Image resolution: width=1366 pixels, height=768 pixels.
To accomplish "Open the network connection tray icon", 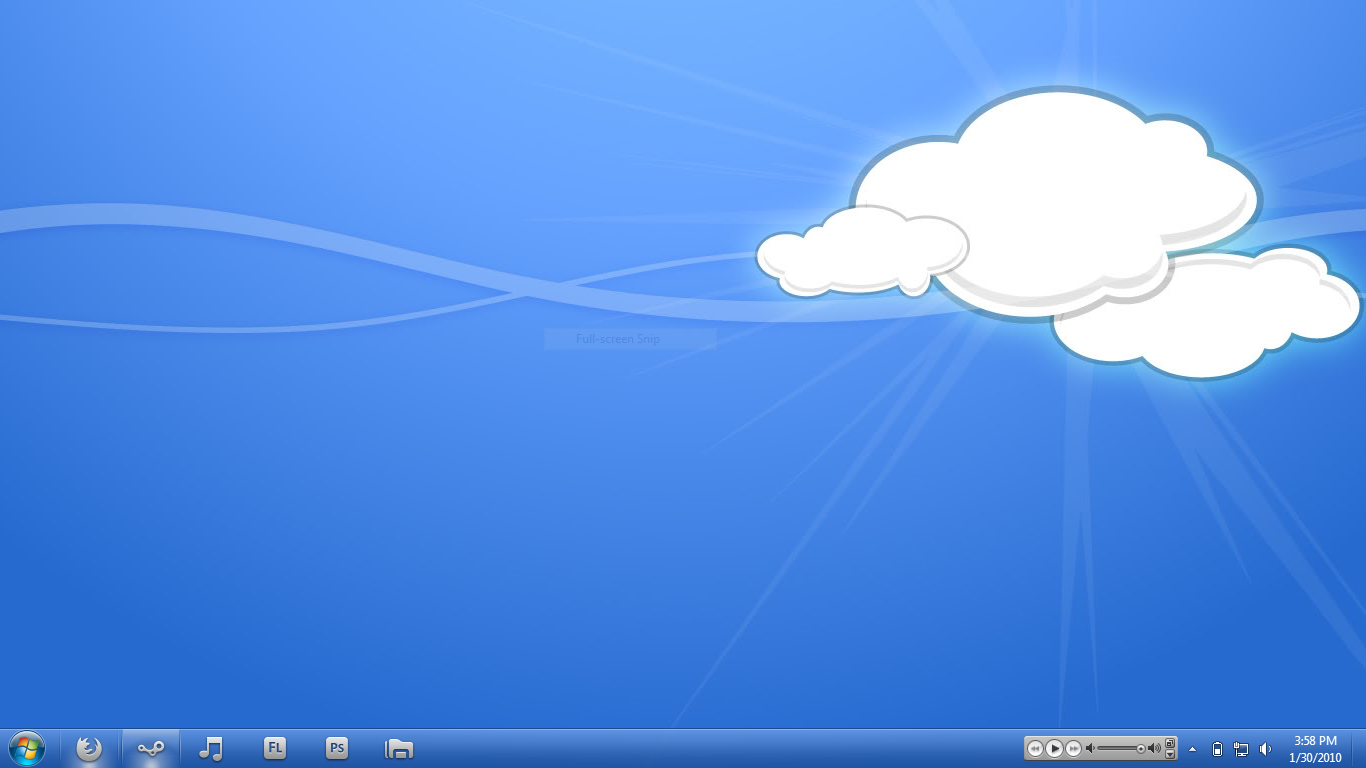I will point(1241,749).
